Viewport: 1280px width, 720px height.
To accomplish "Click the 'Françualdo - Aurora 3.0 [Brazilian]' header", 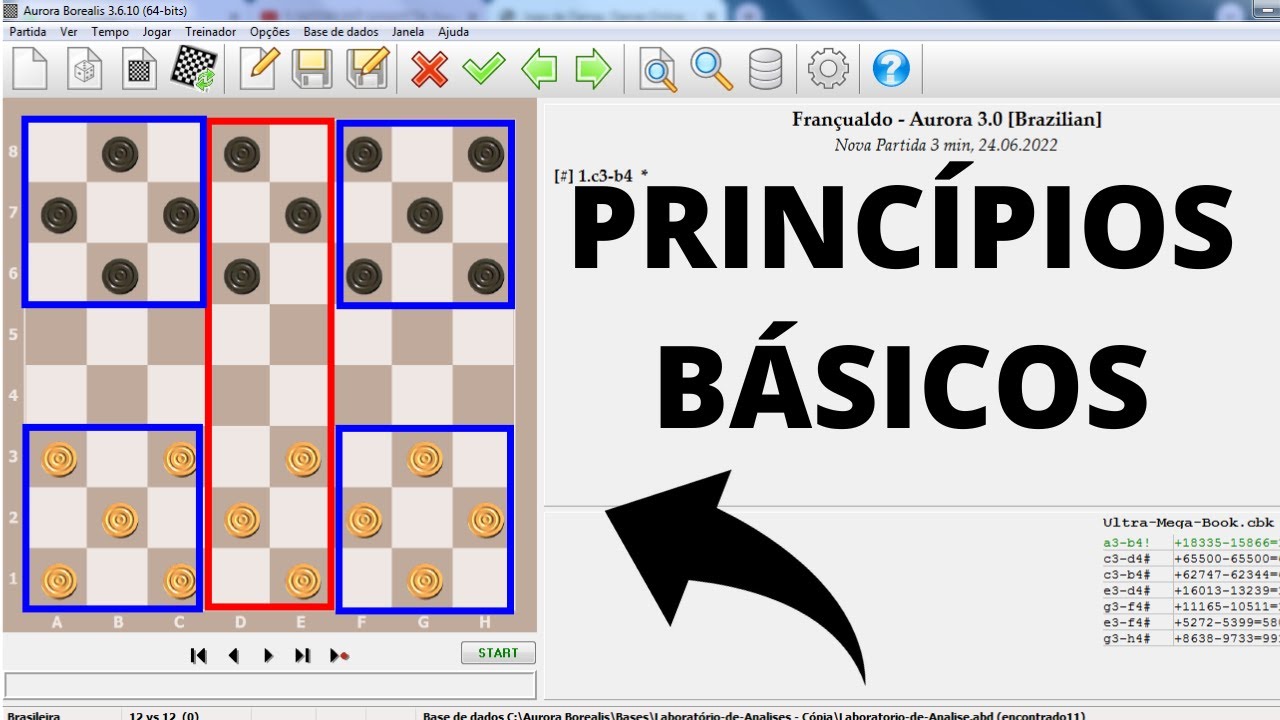I will click(946, 120).
